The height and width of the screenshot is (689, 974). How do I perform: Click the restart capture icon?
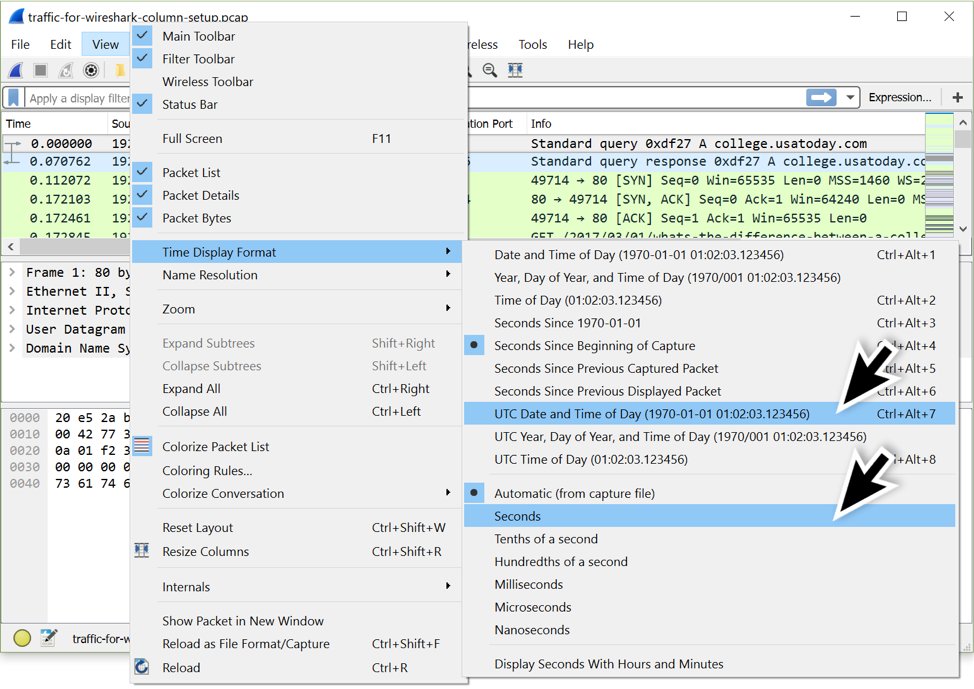coord(66,70)
